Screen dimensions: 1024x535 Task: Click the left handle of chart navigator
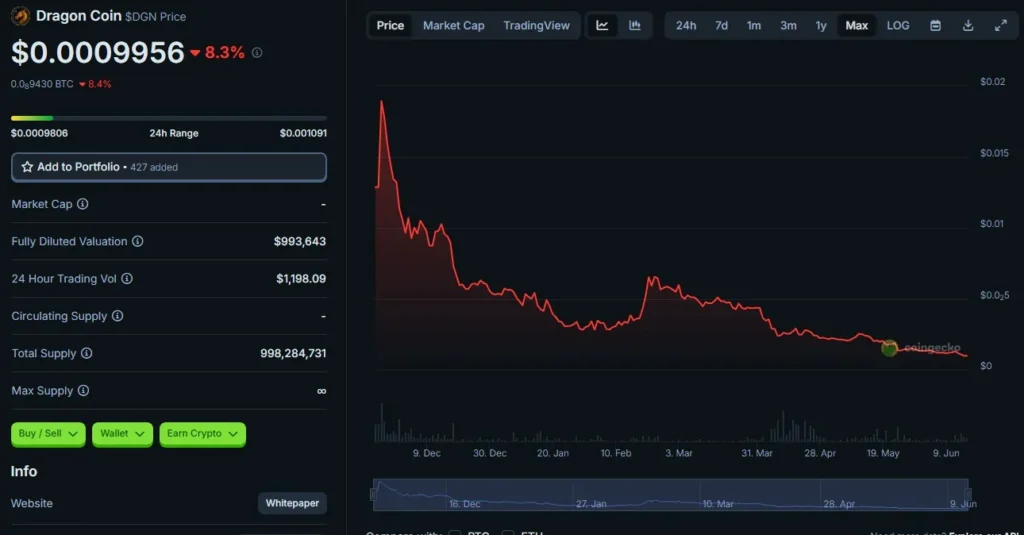(374, 494)
